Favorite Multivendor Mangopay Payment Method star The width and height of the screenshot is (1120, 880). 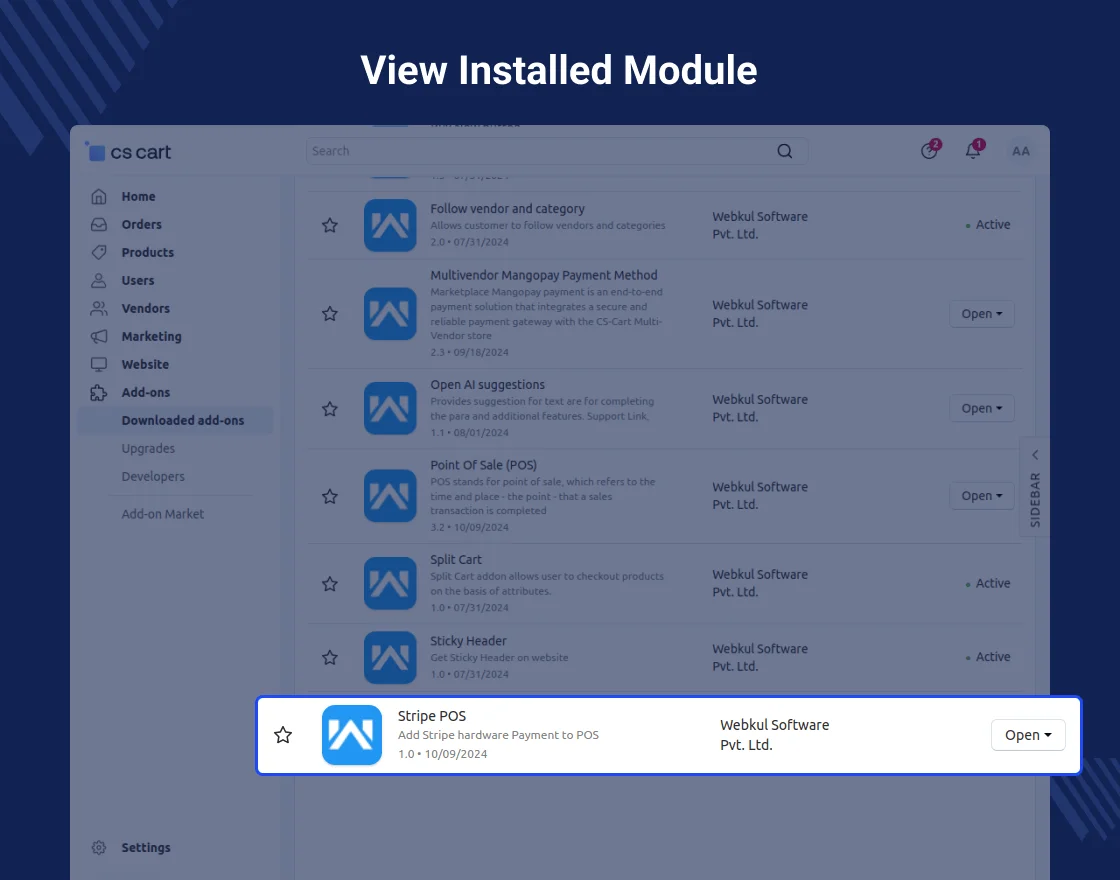[329, 314]
